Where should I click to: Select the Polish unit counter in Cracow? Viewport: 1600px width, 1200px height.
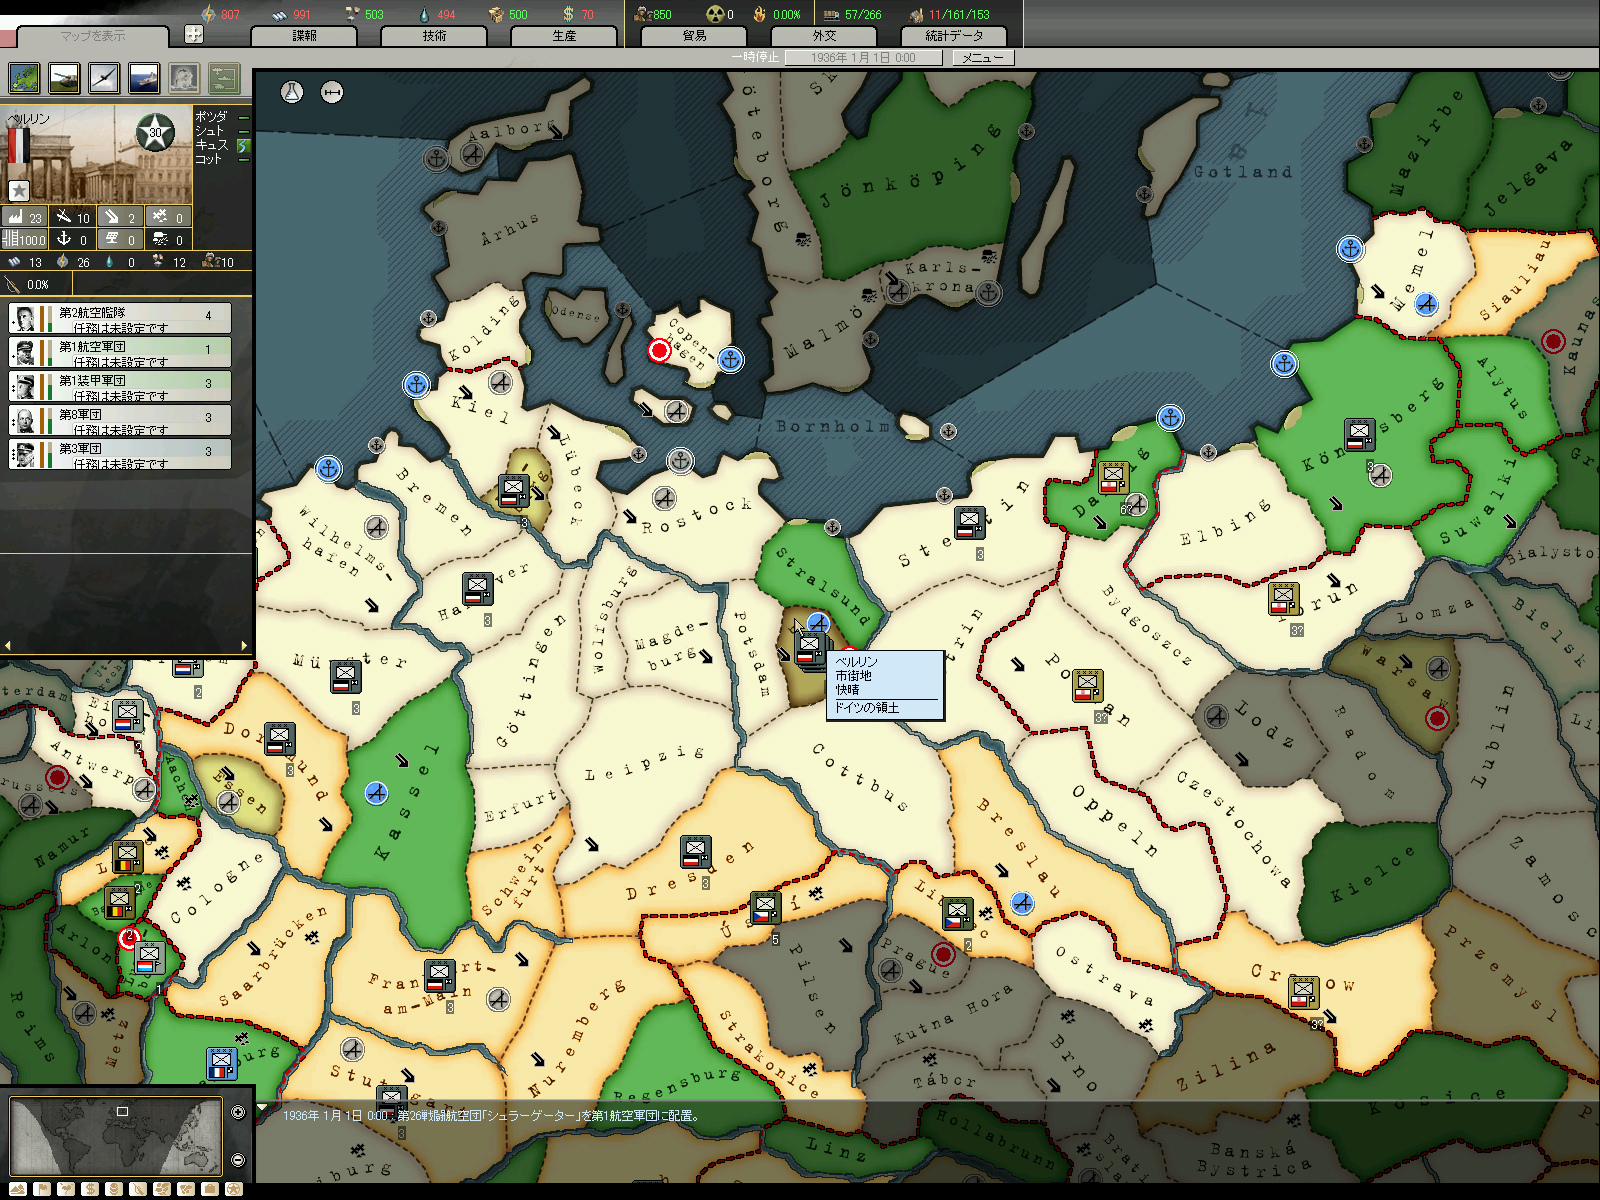[1303, 993]
